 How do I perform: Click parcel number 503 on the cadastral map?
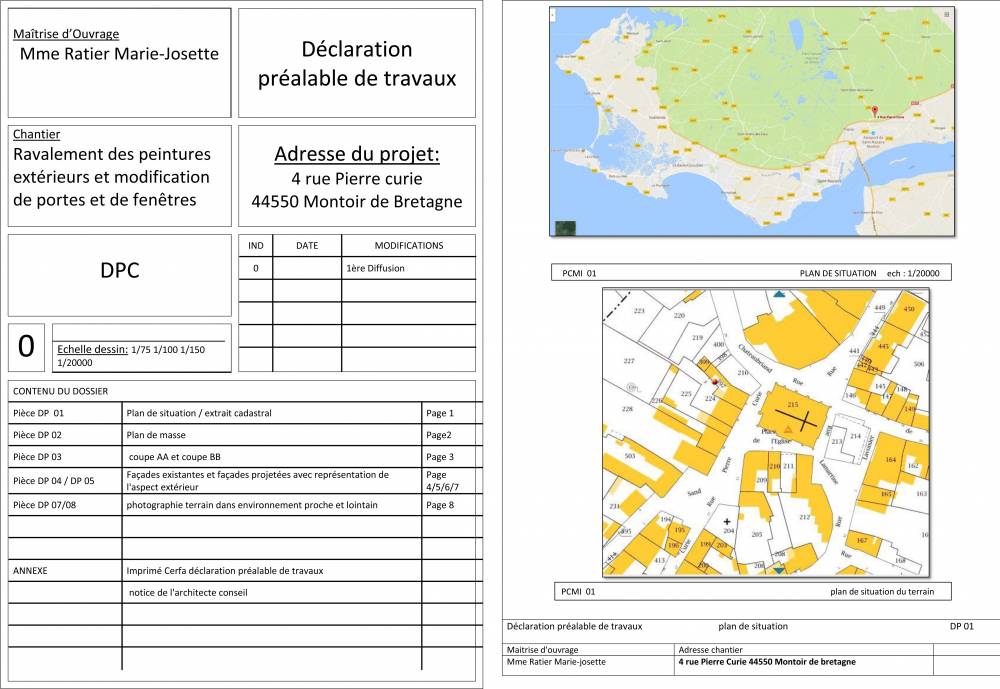point(630,456)
